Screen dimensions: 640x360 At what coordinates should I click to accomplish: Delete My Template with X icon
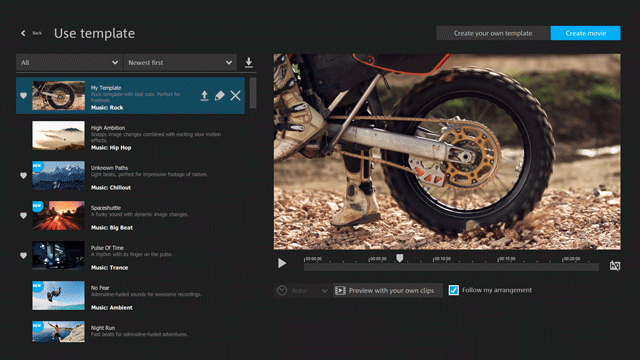click(236, 96)
